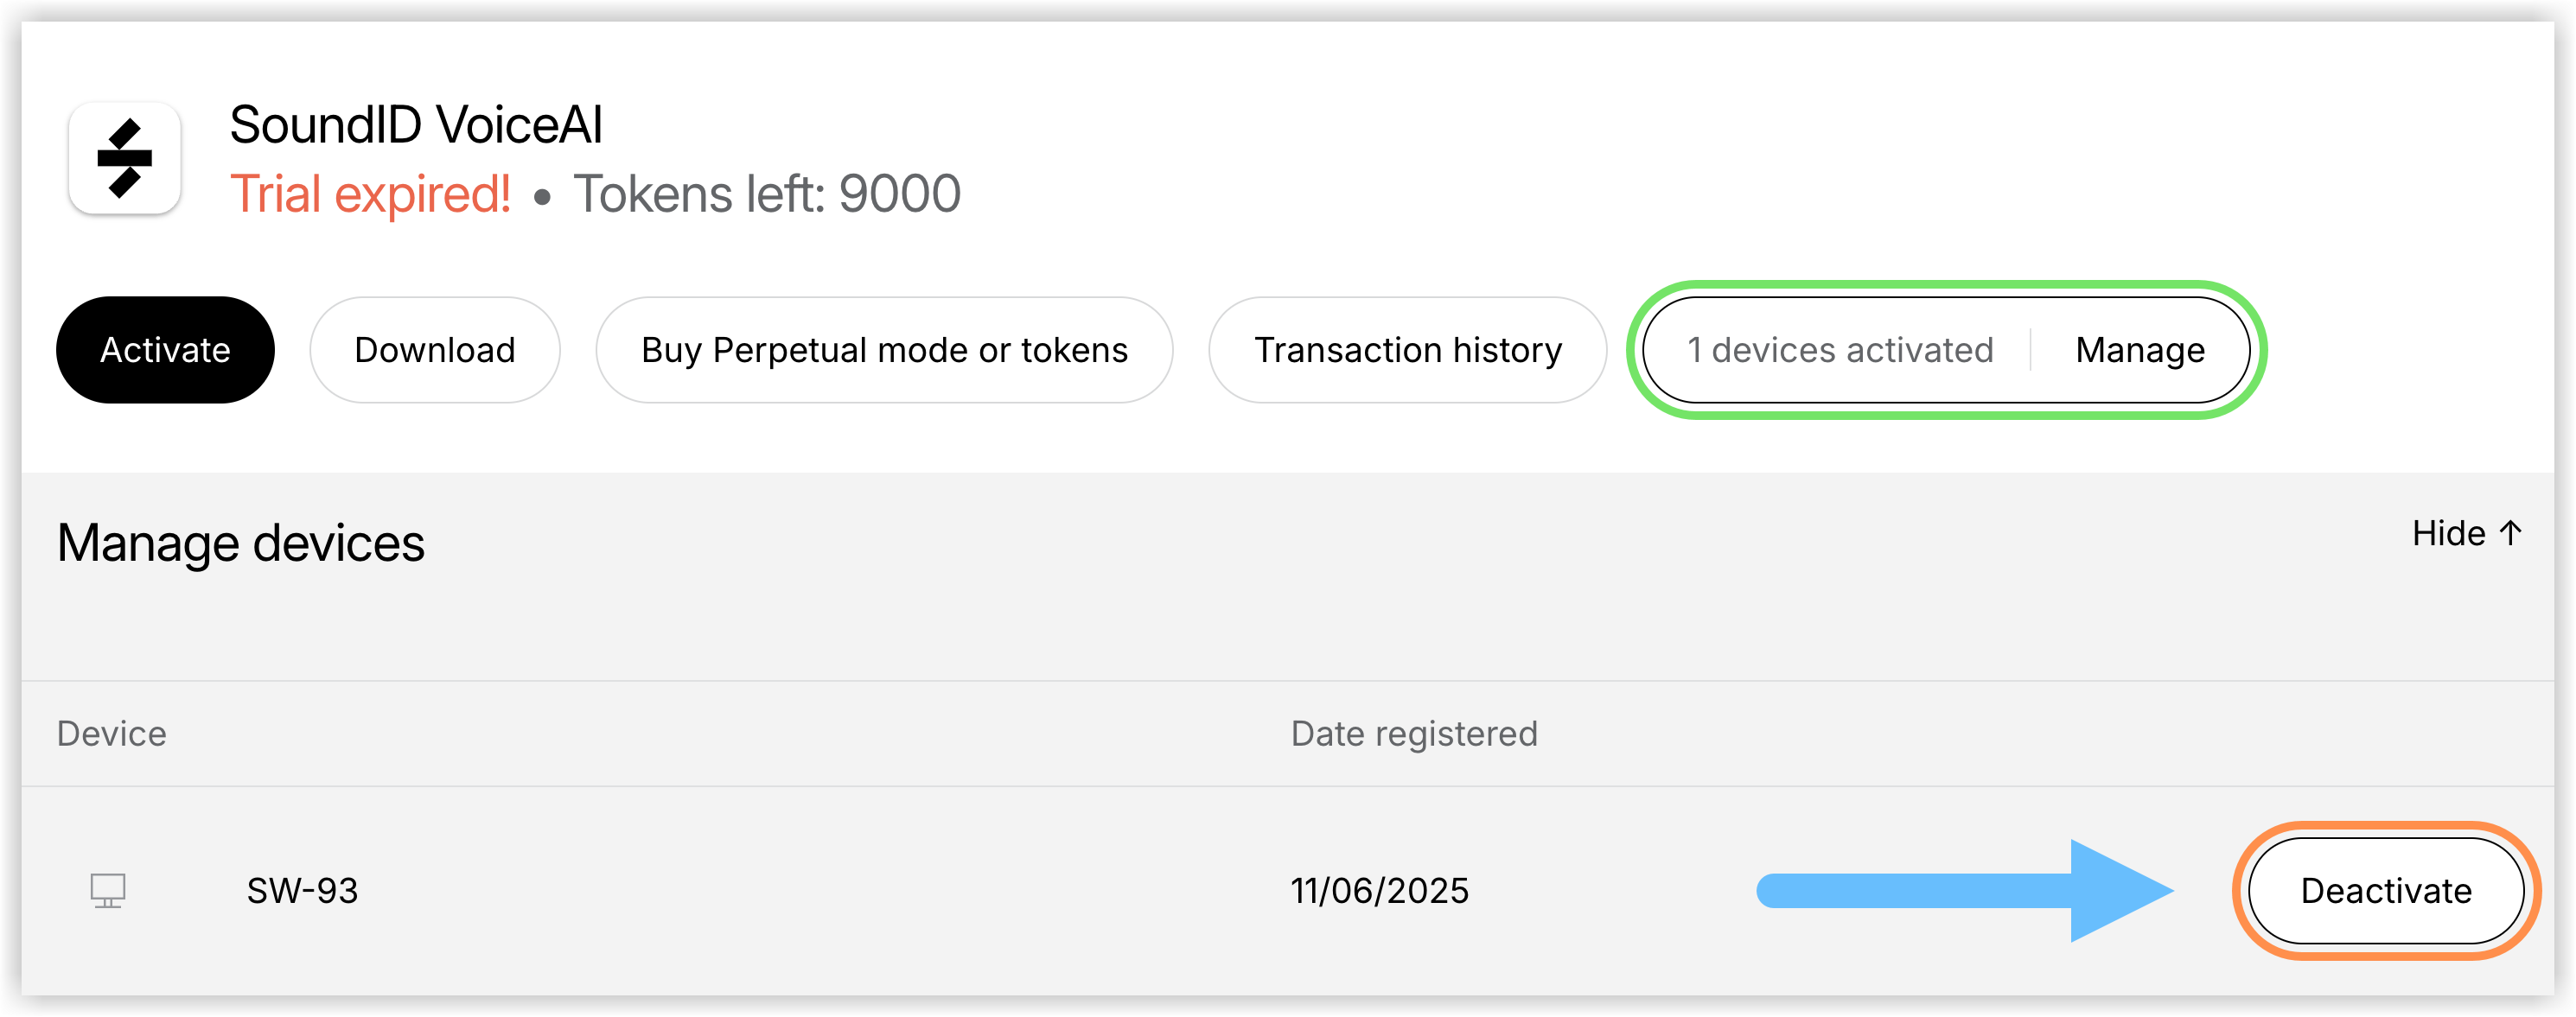Select the SW-93 device name
The width and height of the screenshot is (2576, 1017).
click(x=303, y=890)
